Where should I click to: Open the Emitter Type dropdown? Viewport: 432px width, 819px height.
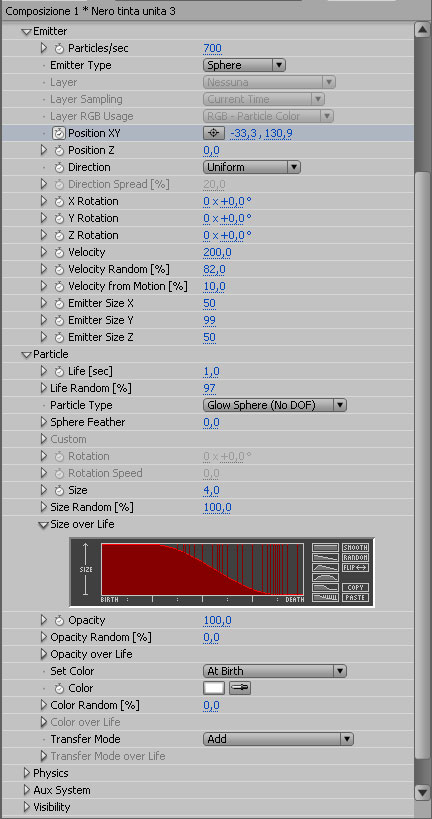244,65
